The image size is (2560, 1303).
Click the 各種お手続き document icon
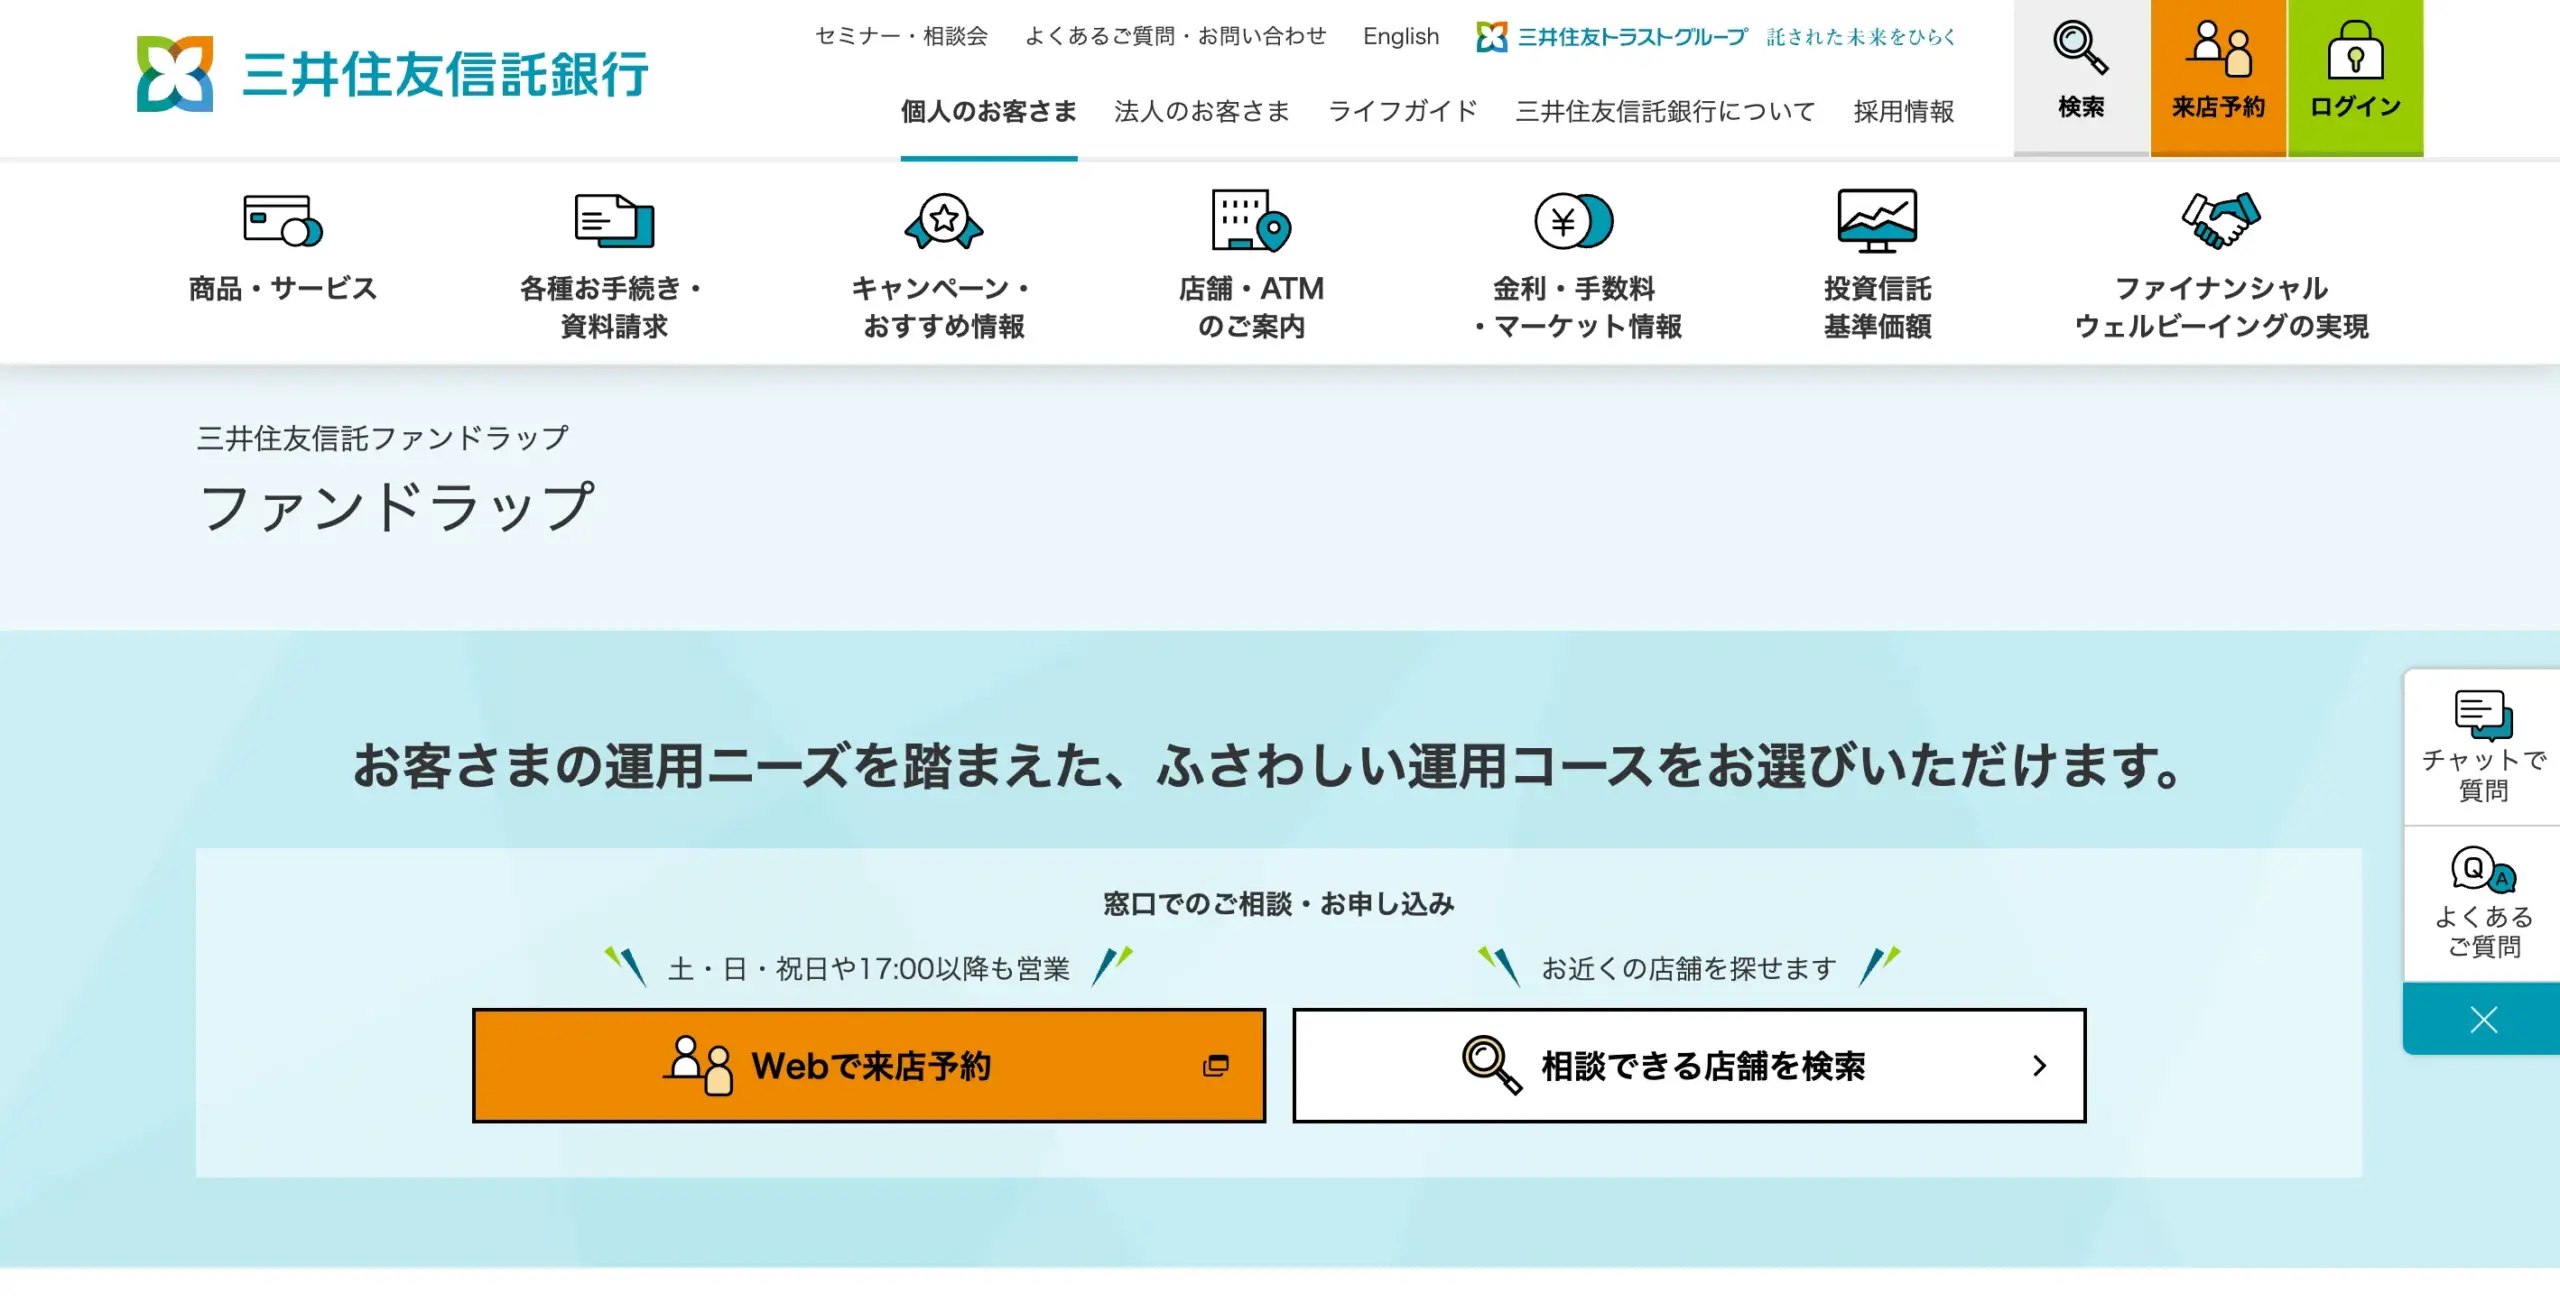[x=614, y=220]
